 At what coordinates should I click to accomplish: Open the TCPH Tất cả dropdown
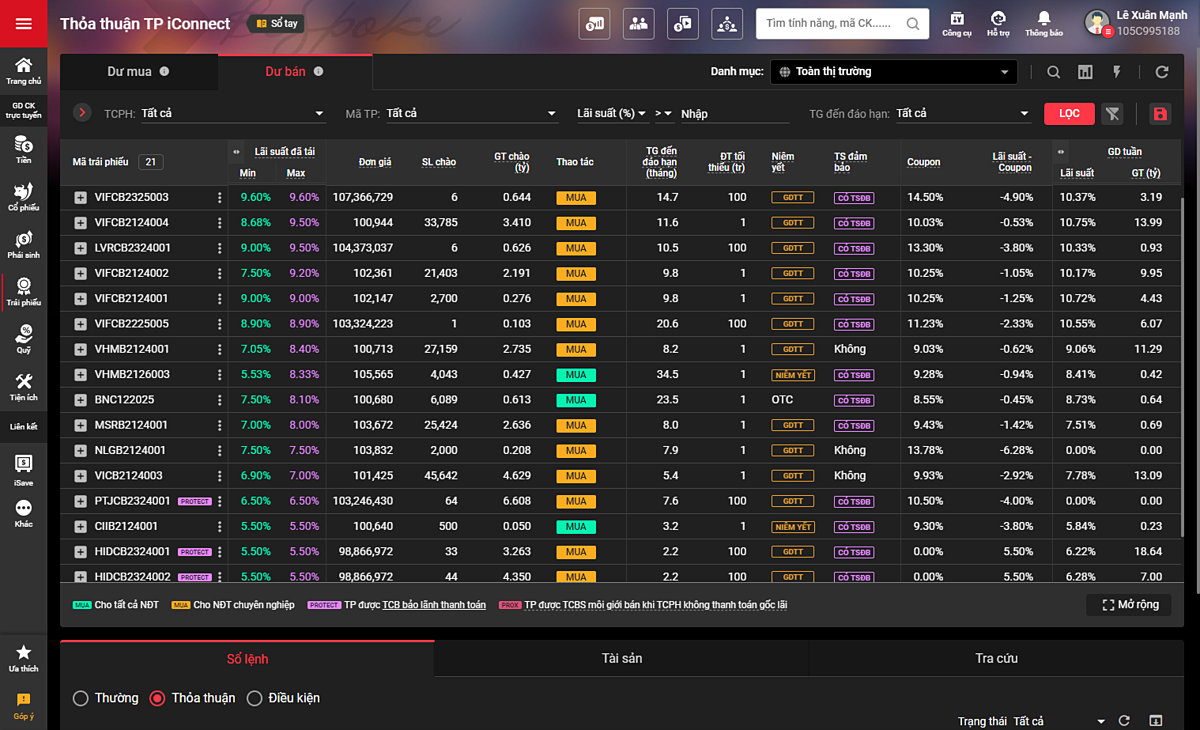[x=232, y=114]
